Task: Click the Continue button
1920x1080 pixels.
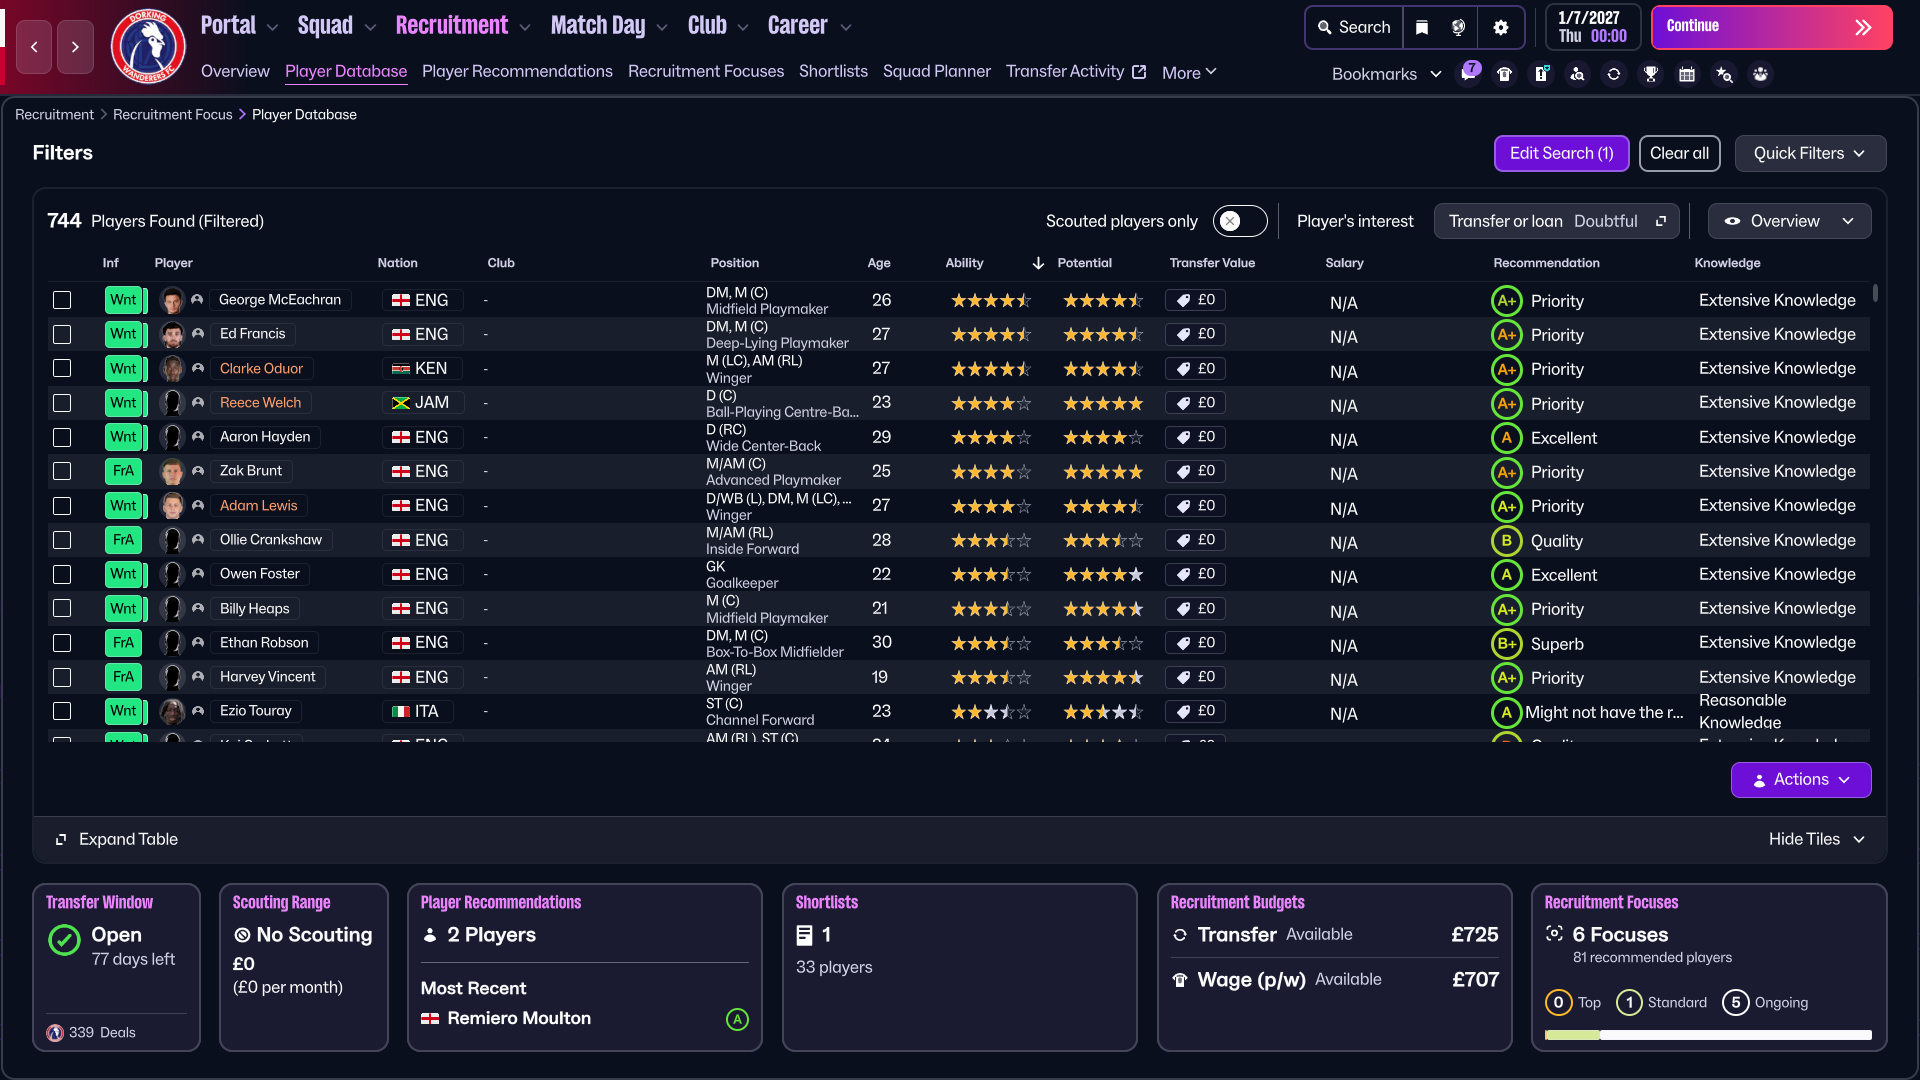Action: (x=1771, y=27)
